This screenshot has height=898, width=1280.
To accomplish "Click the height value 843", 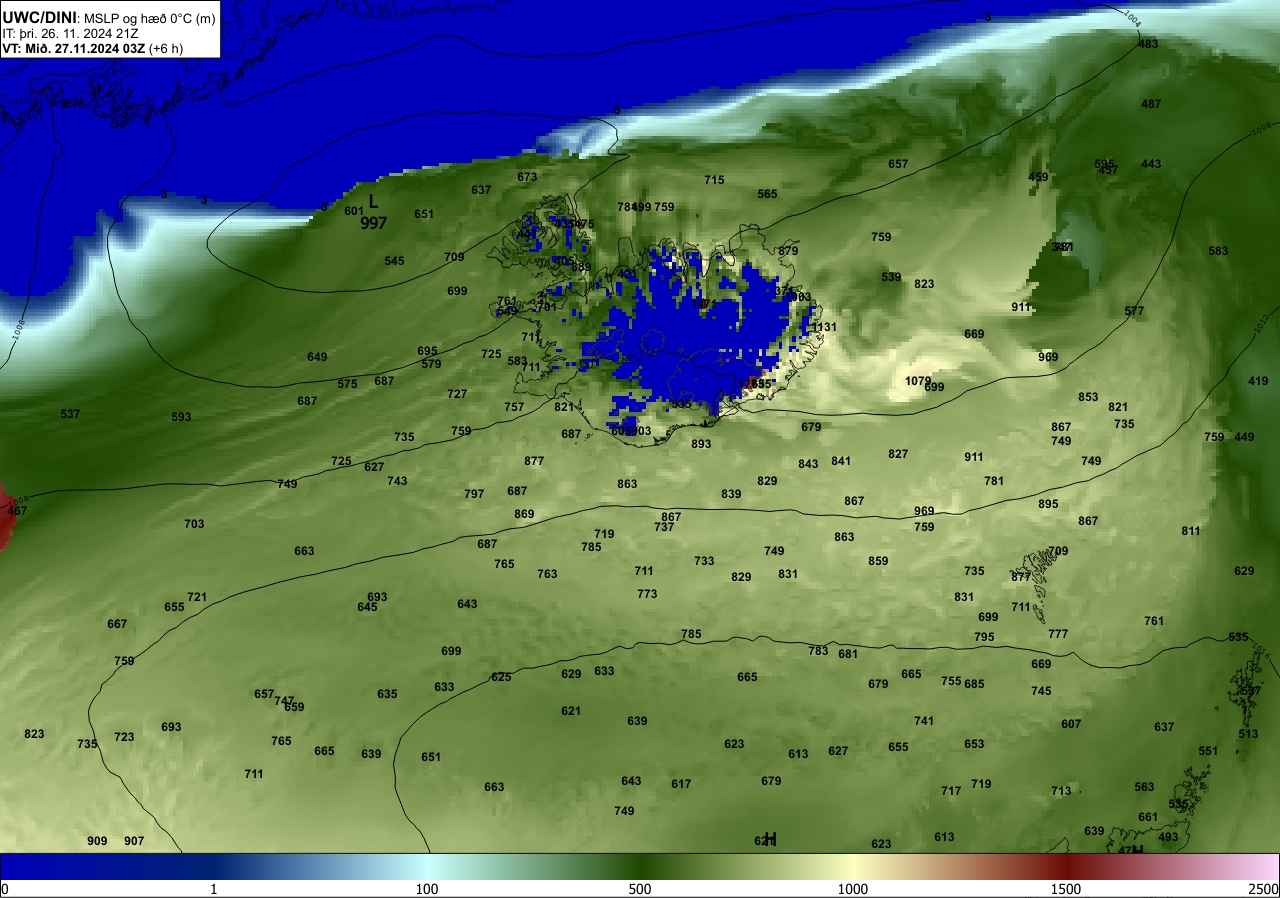I will pos(808,464).
